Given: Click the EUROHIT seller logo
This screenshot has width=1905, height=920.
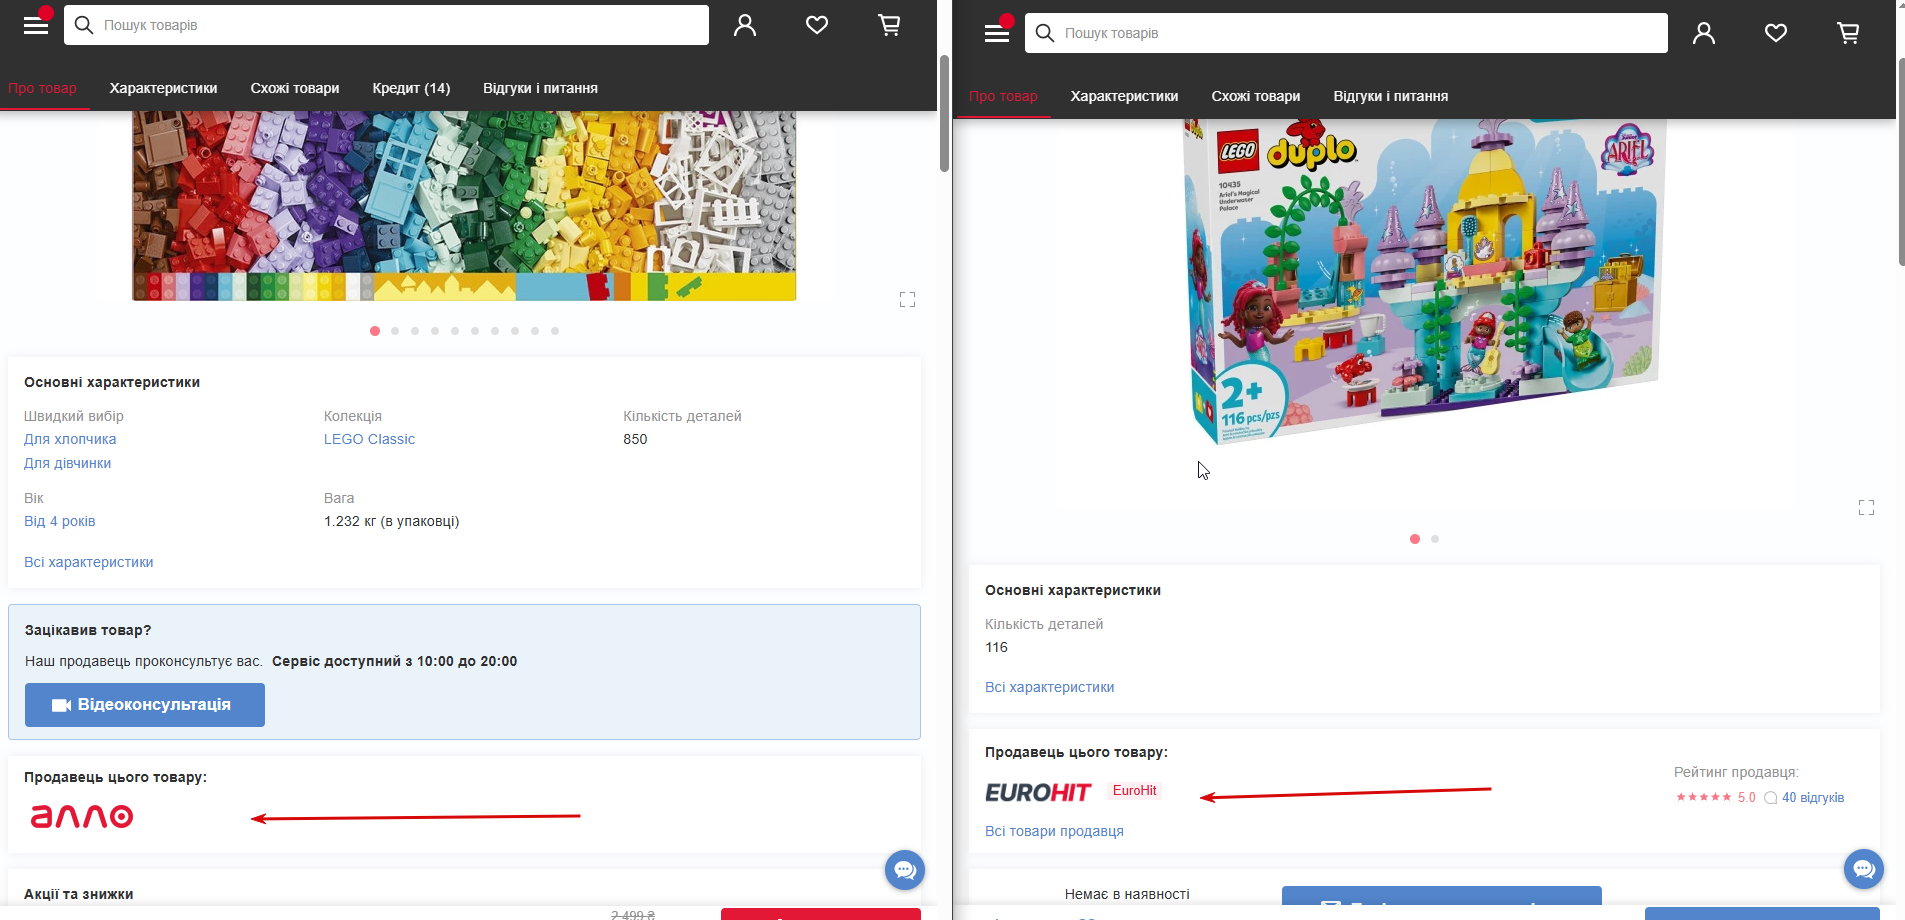Looking at the screenshot, I should [x=1038, y=792].
